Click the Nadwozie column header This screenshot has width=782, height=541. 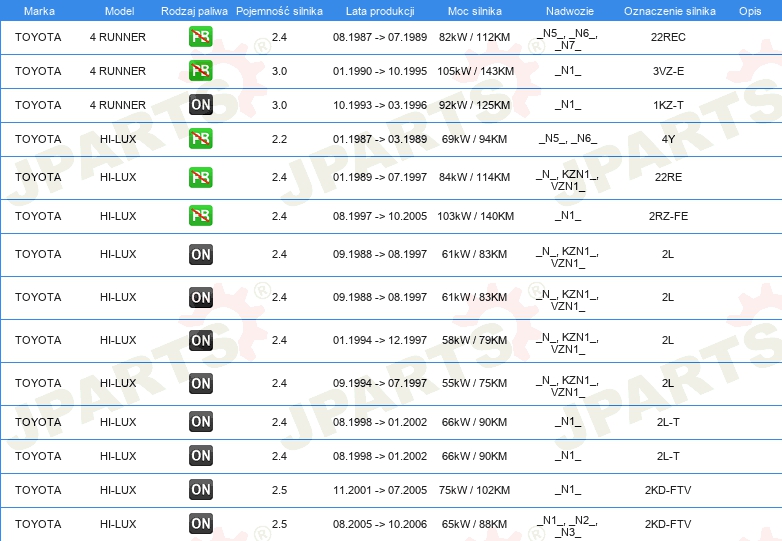click(570, 11)
